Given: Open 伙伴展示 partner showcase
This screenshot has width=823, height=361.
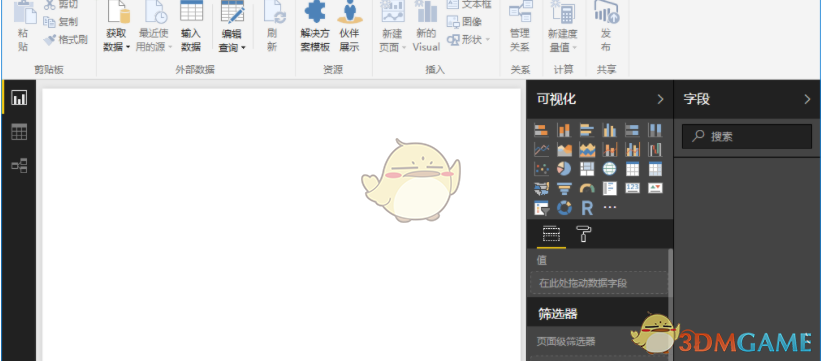Looking at the screenshot, I should [x=349, y=26].
